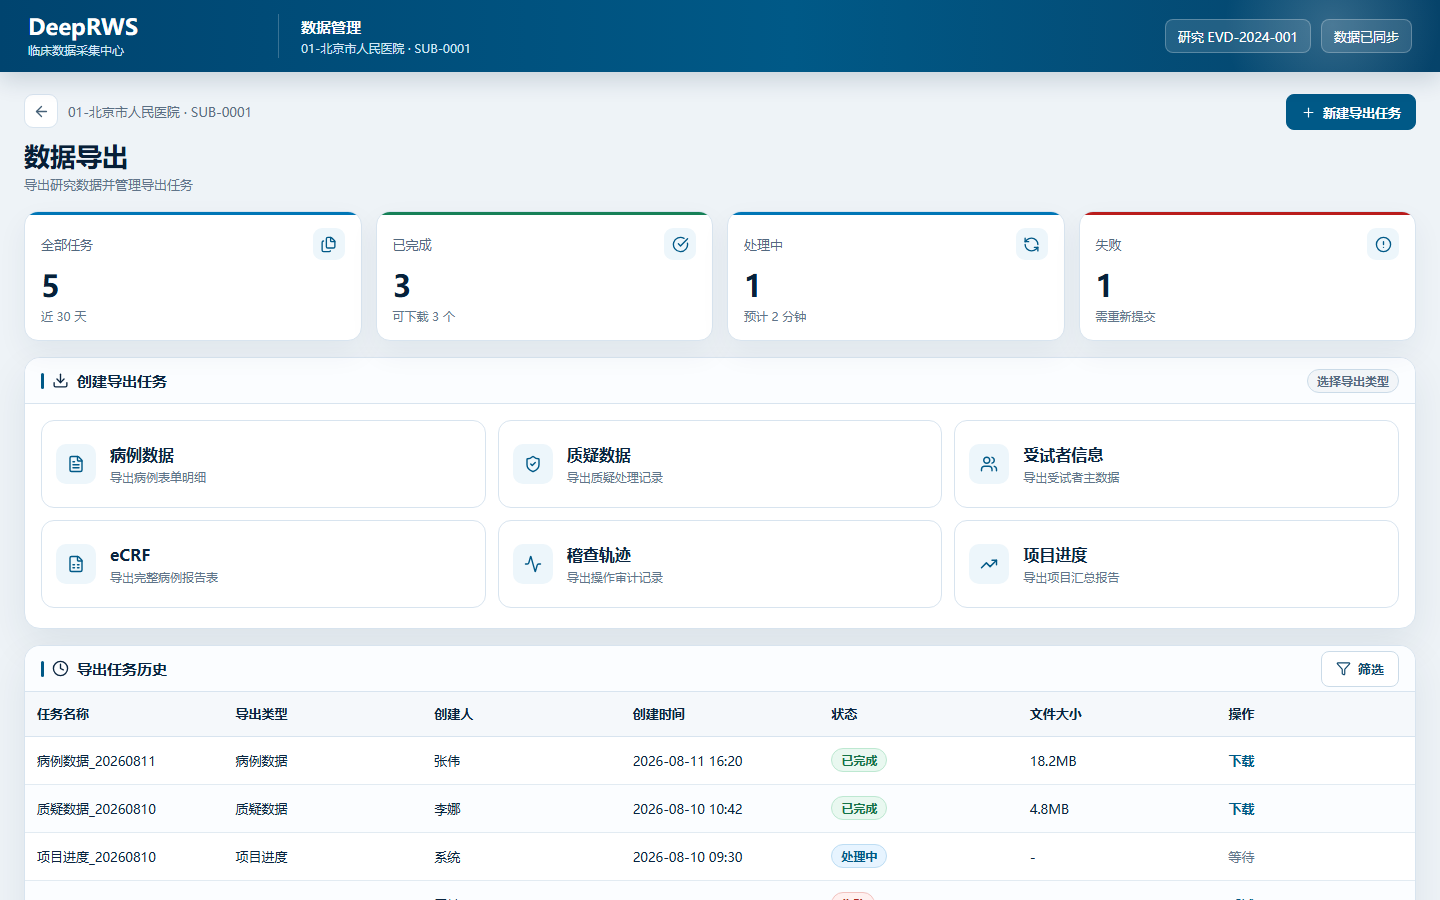Open the 处理中 statistics card
The image size is (1440, 900).
[x=896, y=276]
